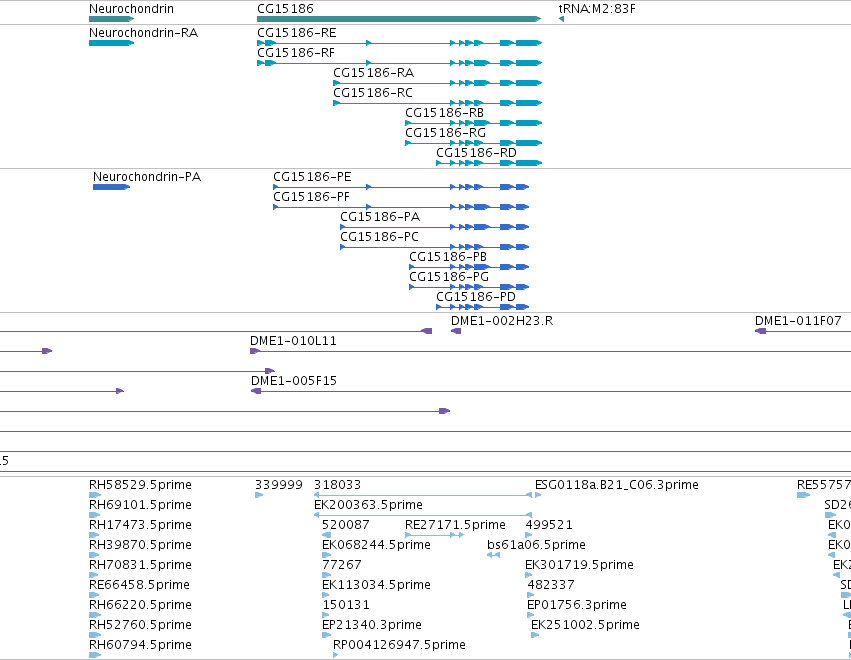
Task: Select transcript CG15186-RF label
Action: point(296,53)
